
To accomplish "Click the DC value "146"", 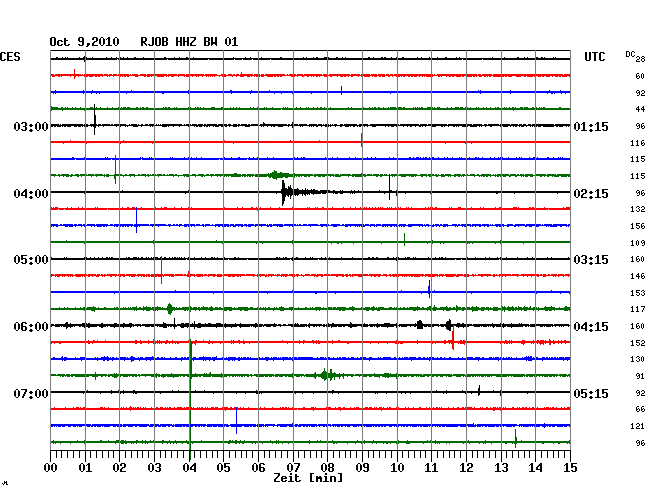I will pos(638,276).
